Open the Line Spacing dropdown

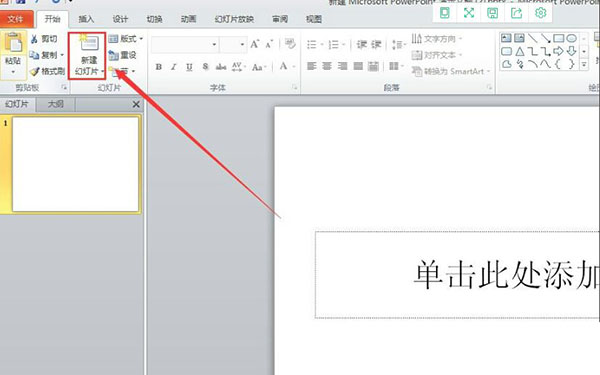click(399, 45)
